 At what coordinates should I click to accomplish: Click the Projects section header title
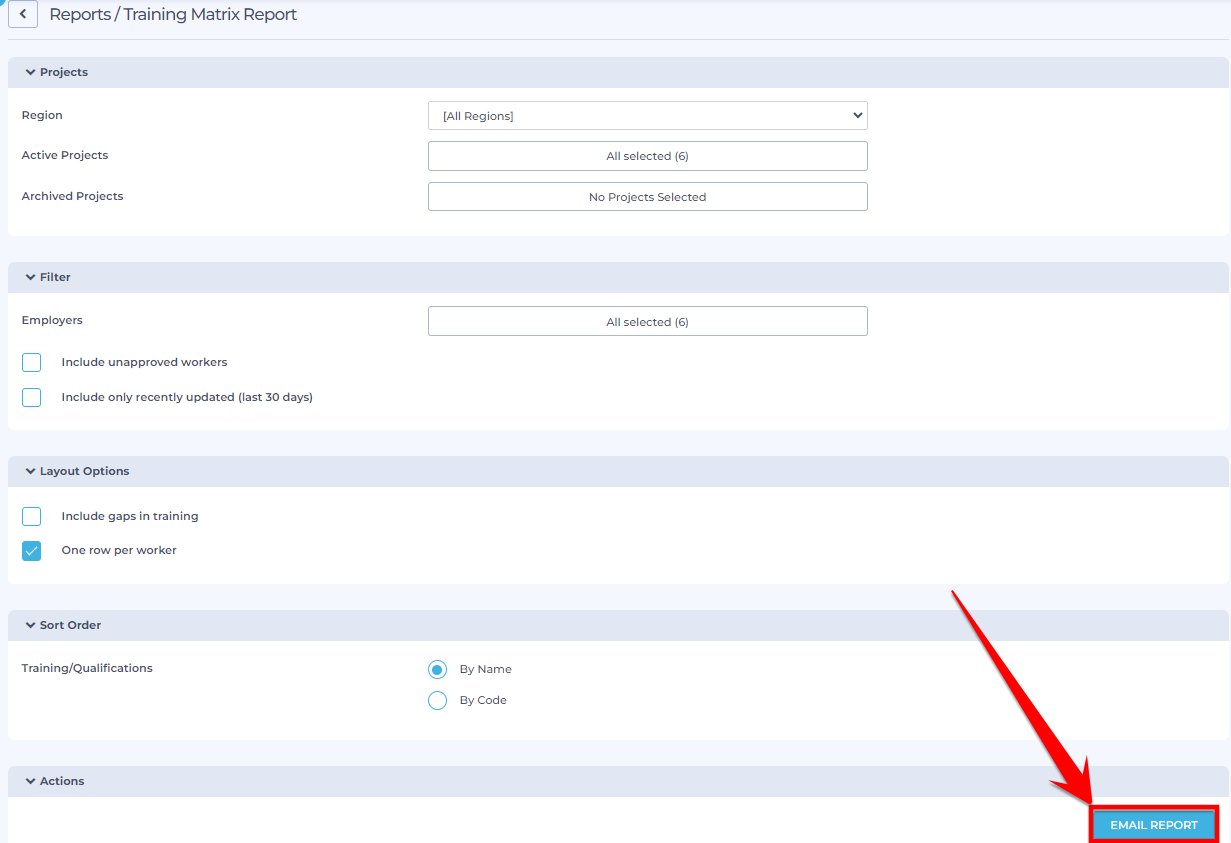(64, 72)
